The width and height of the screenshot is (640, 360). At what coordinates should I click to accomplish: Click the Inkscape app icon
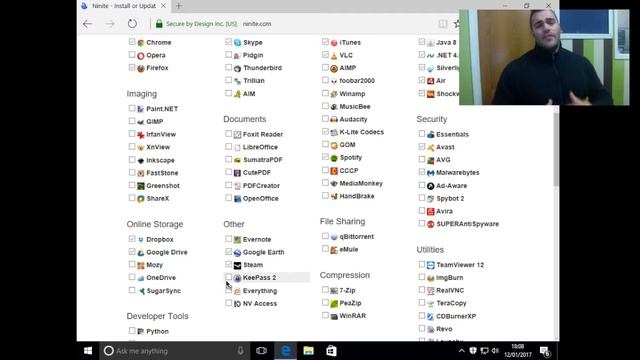tap(141, 160)
